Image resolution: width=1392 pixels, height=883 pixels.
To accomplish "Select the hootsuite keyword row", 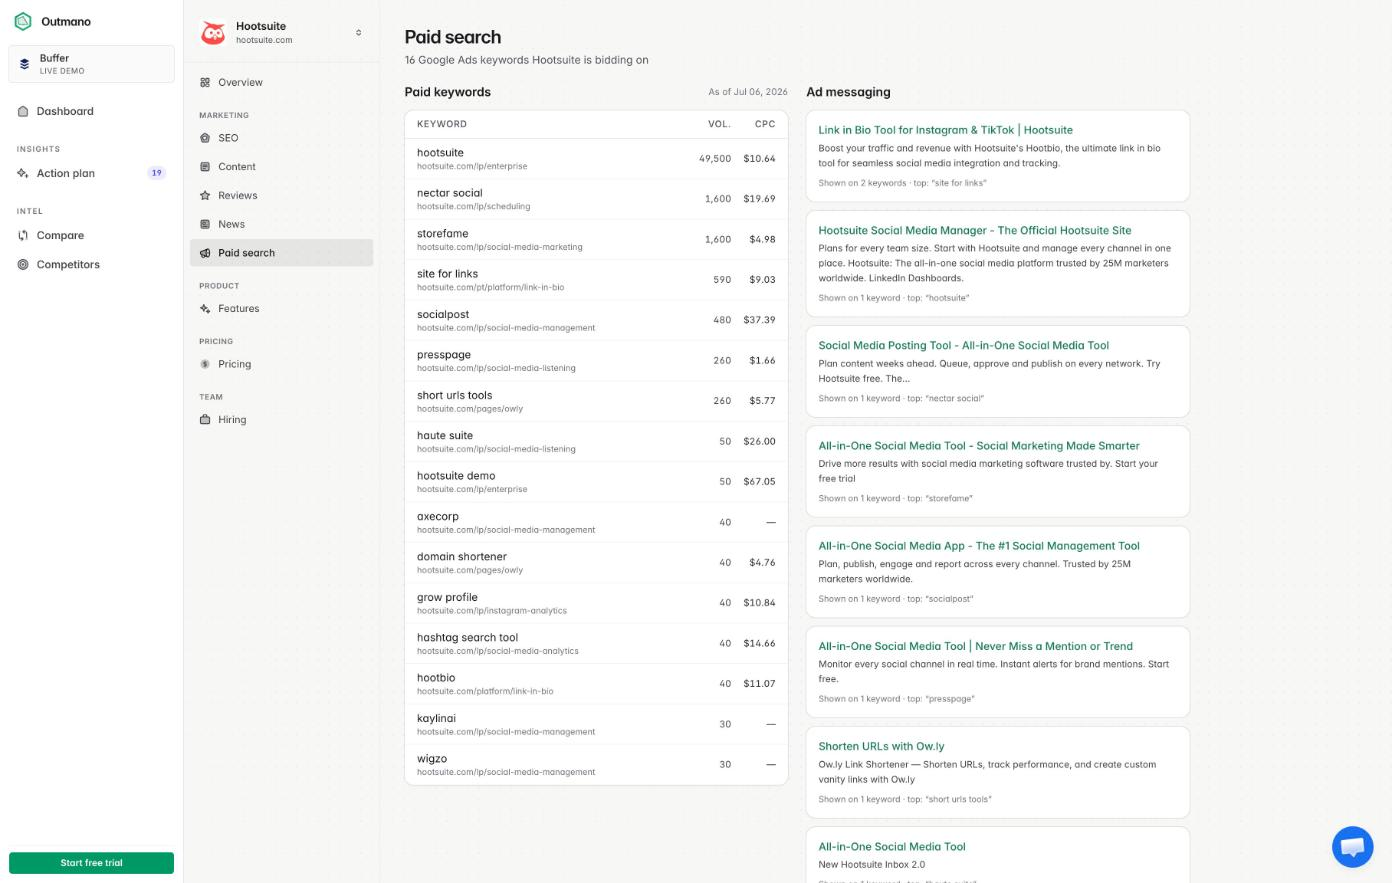I will coord(596,159).
